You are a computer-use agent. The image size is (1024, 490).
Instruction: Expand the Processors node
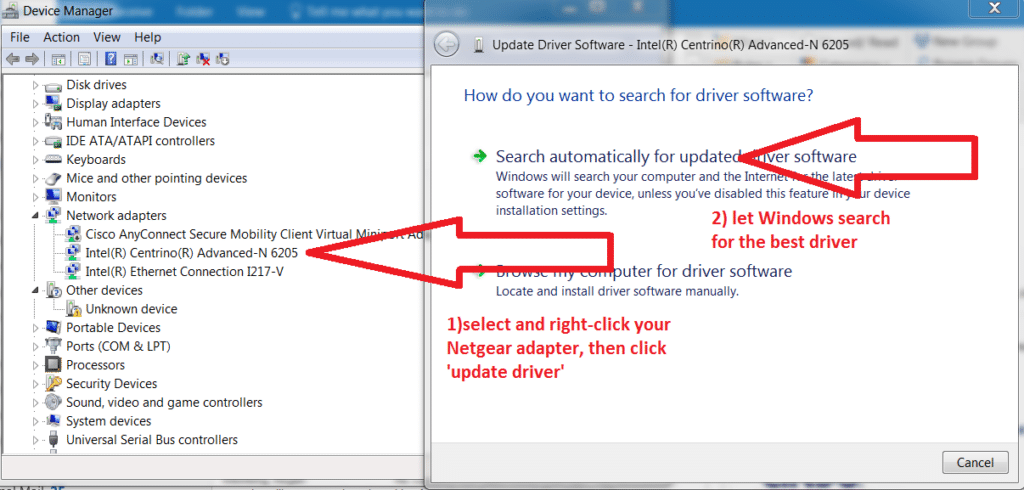[x=36, y=365]
